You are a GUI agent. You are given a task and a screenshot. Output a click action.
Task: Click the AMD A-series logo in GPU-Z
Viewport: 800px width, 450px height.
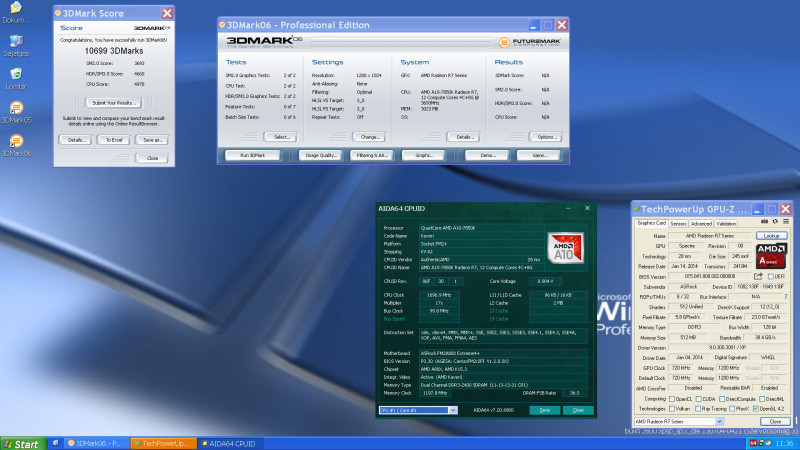(771, 256)
